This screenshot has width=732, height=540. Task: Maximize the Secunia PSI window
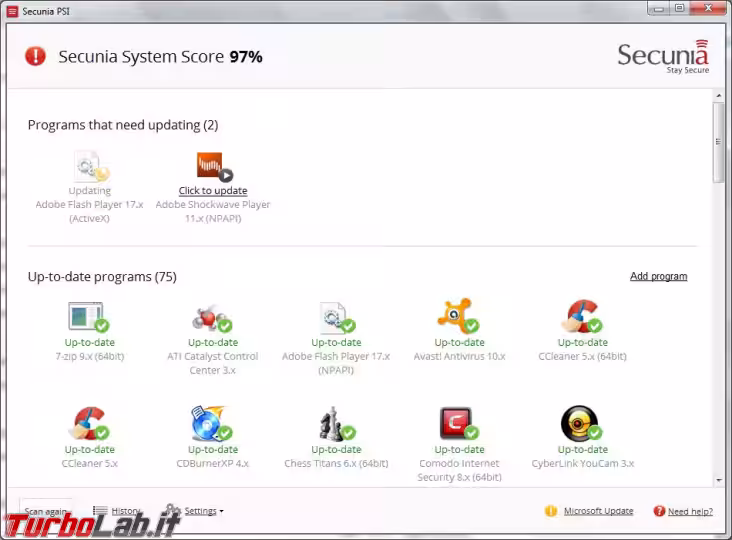[x=680, y=8]
